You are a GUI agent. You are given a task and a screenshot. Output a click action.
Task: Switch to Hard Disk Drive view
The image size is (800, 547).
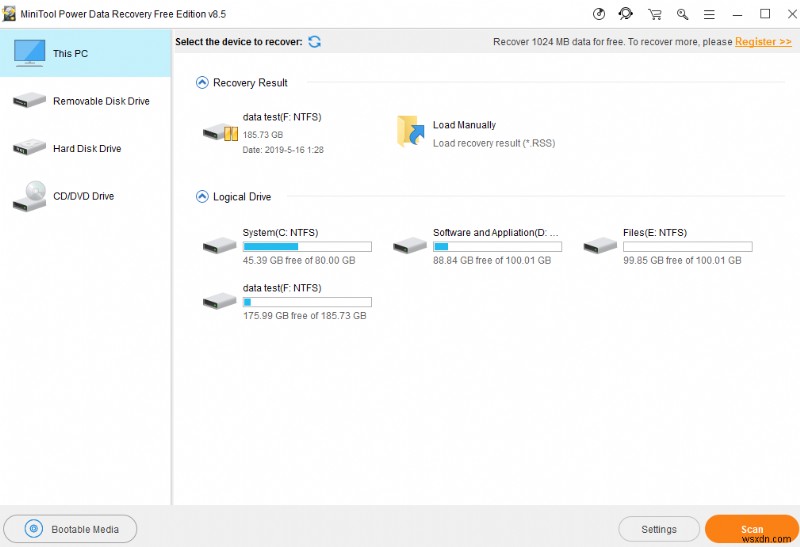point(85,148)
